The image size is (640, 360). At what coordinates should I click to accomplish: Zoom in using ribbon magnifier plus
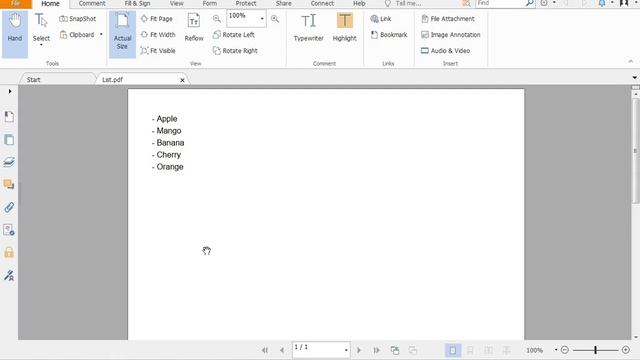275,19
